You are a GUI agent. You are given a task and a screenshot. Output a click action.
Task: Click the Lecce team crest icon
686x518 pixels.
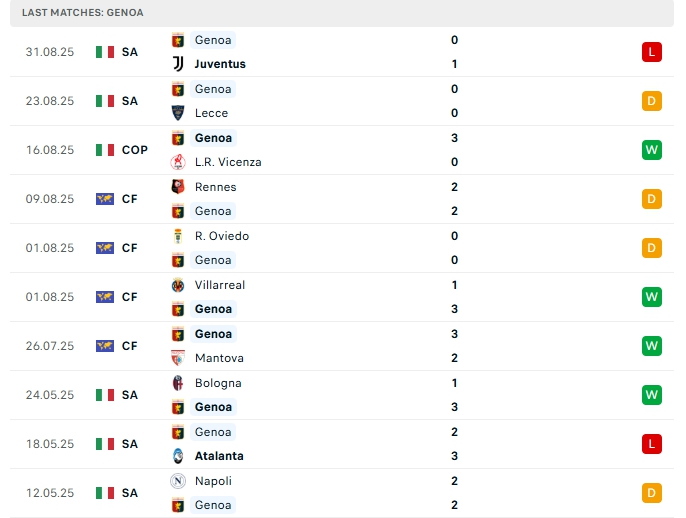tap(179, 113)
